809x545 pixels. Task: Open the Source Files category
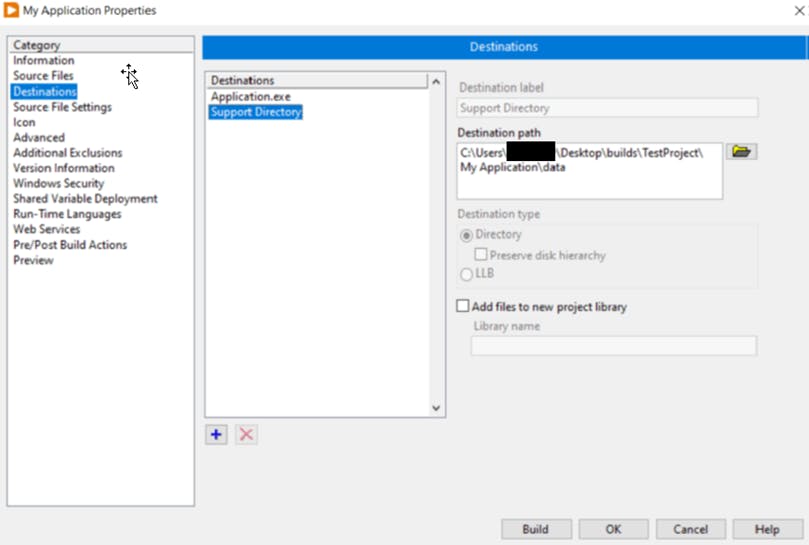coord(43,76)
